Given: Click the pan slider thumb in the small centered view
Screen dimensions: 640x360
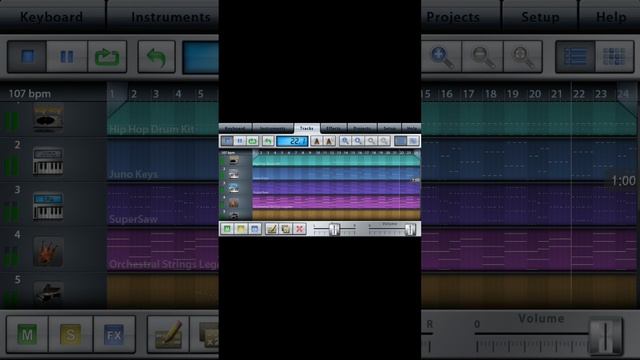Looking at the screenshot, I should [x=334, y=229].
